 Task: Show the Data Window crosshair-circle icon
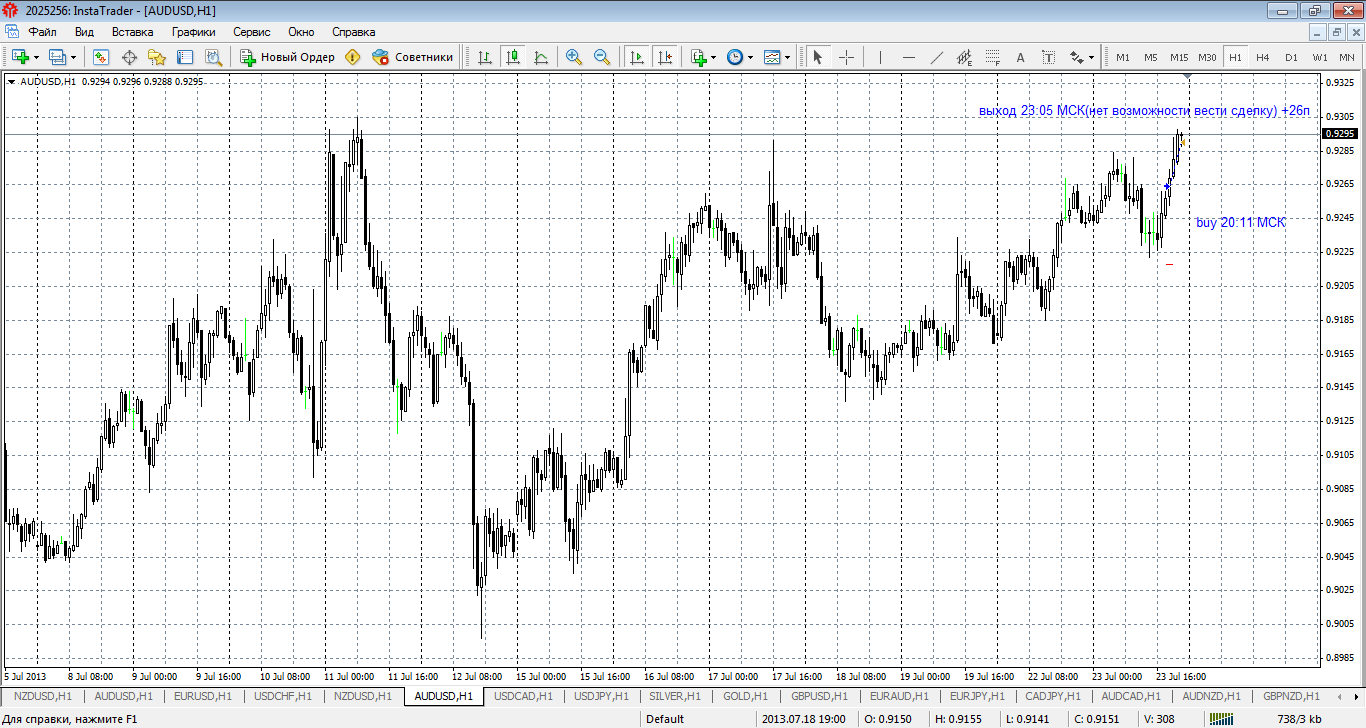point(129,57)
